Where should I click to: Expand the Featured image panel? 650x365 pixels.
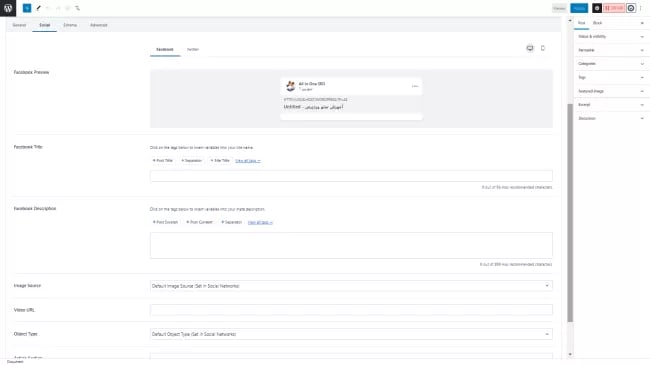pyautogui.click(x=611, y=91)
